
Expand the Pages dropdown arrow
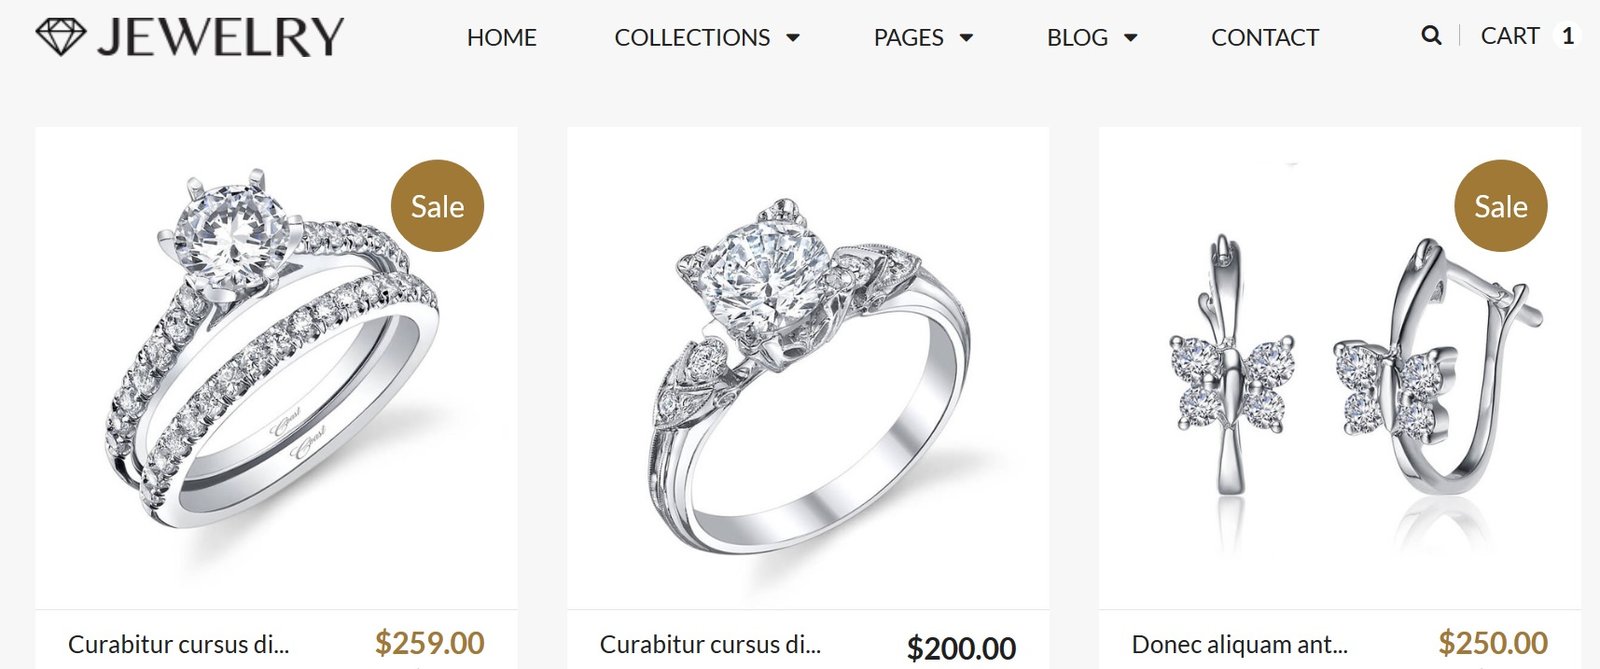[966, 38]
